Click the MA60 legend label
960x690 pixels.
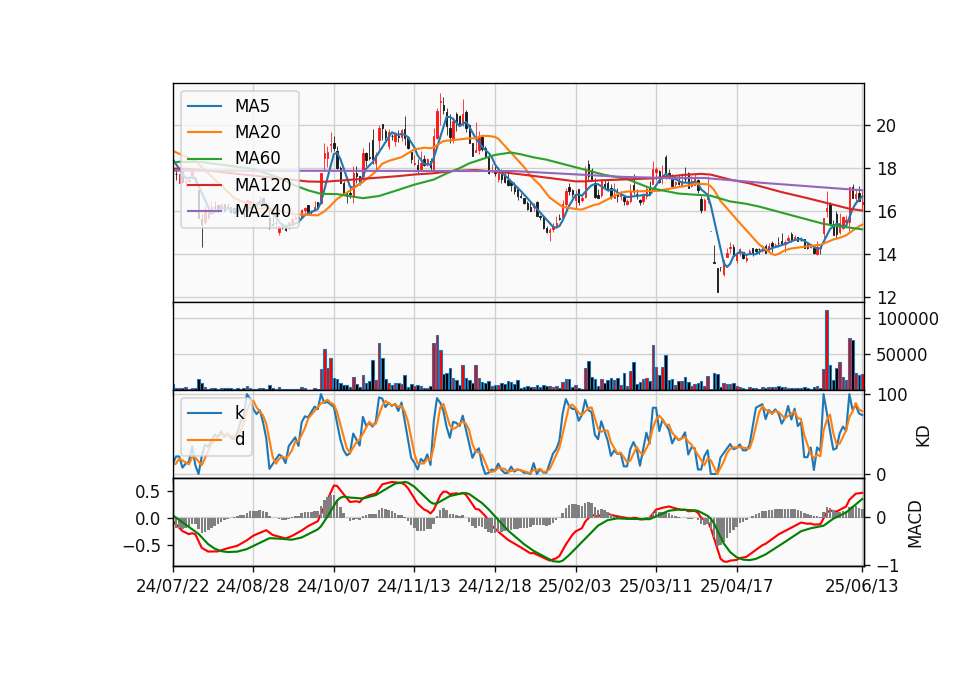(x=257, y=158)
